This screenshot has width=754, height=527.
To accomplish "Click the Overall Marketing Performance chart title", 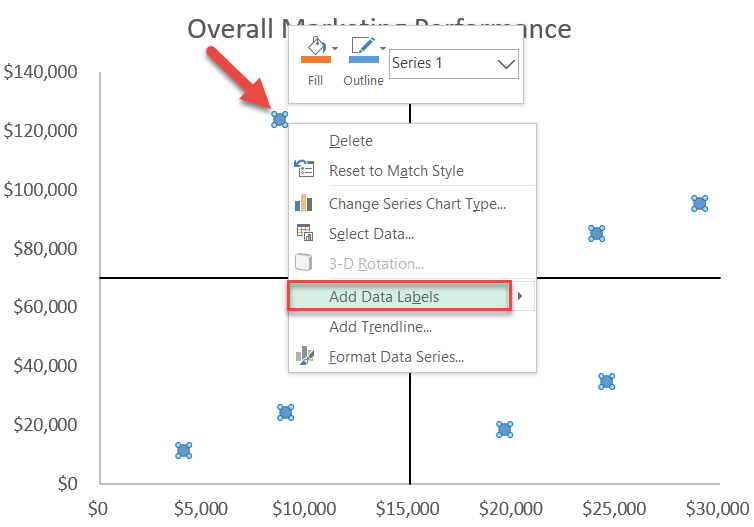I will [x=379, y=29].
